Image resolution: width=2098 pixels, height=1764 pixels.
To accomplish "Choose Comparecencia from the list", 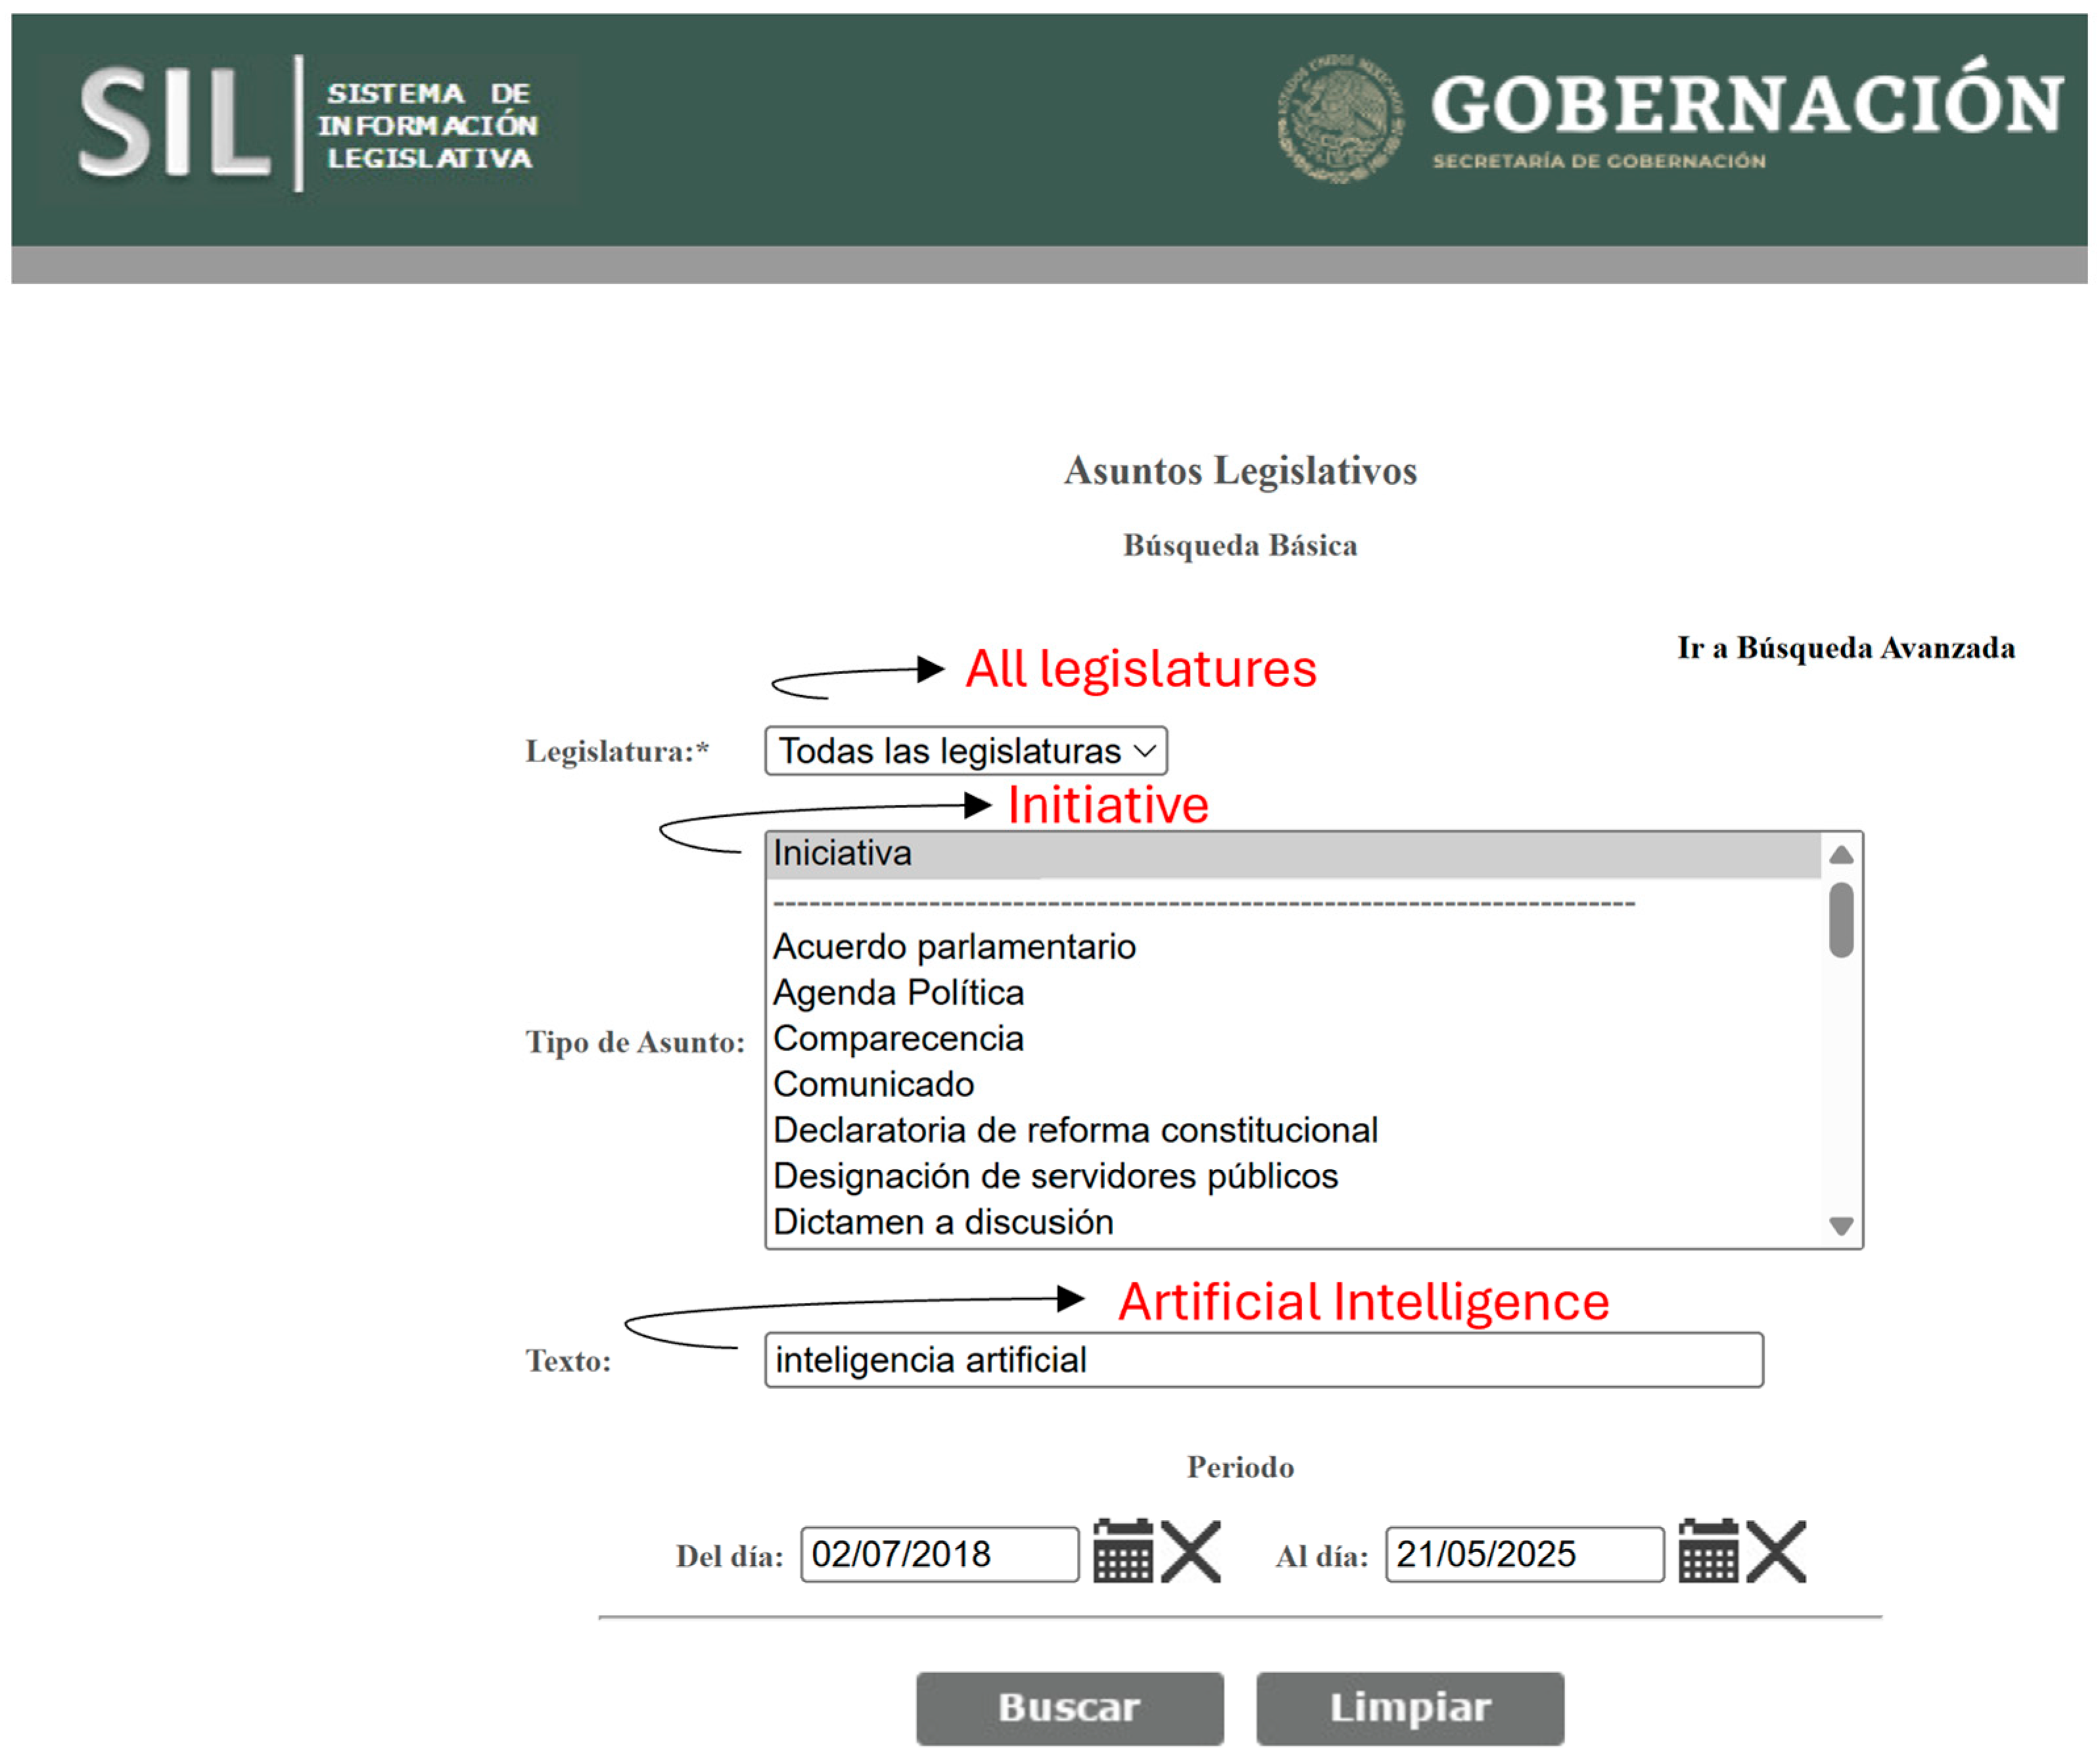I will tap(898, 1039).
